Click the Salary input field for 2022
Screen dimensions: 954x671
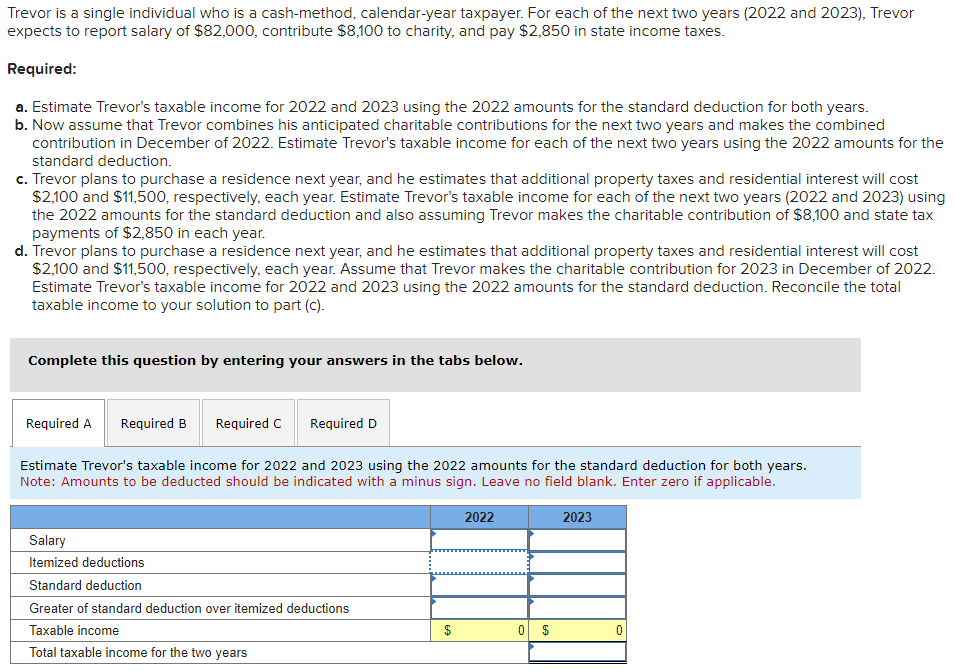point(479,540)
